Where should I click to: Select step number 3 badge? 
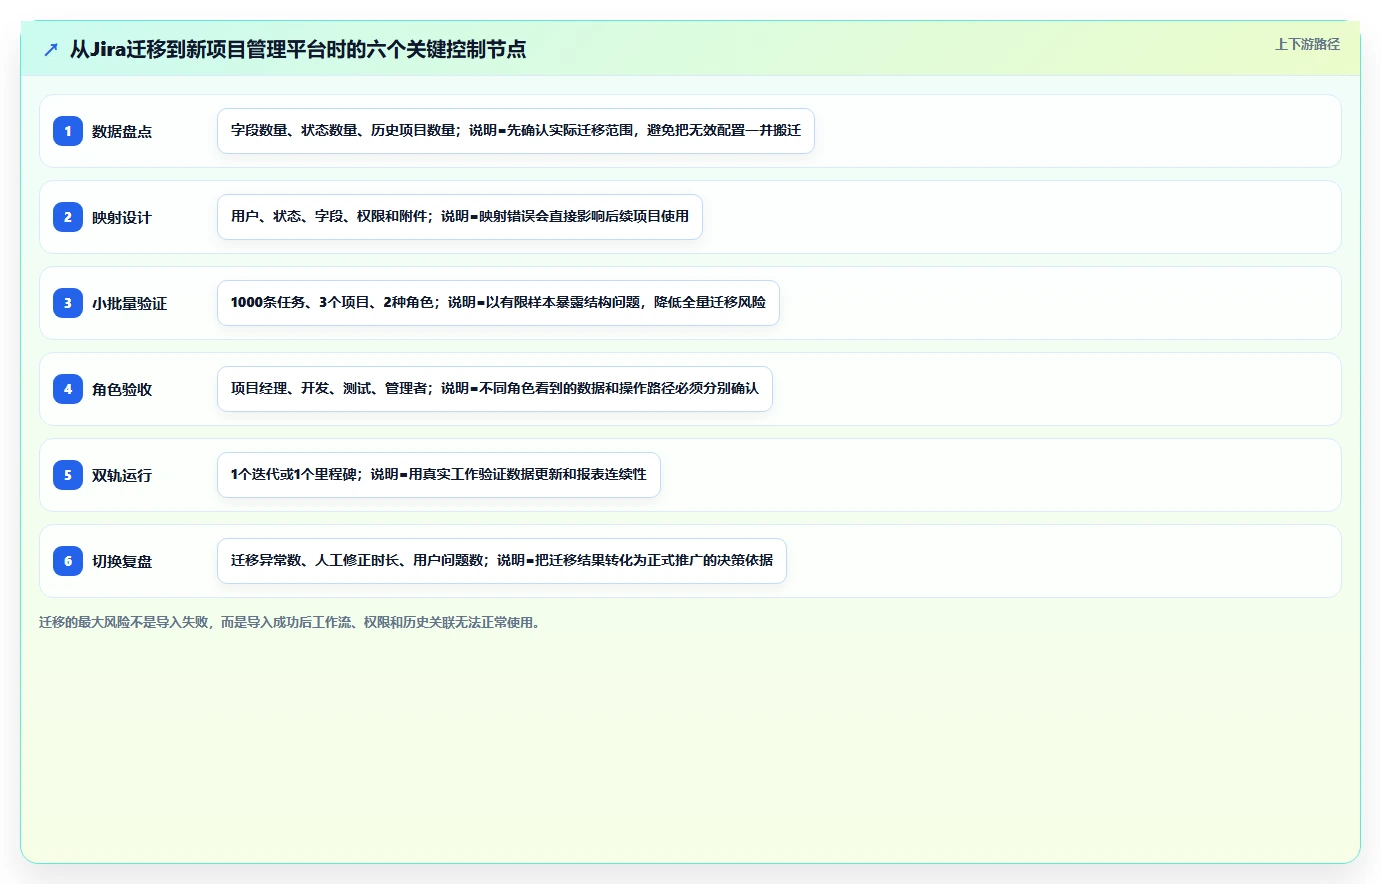click(x=68, y=303)
